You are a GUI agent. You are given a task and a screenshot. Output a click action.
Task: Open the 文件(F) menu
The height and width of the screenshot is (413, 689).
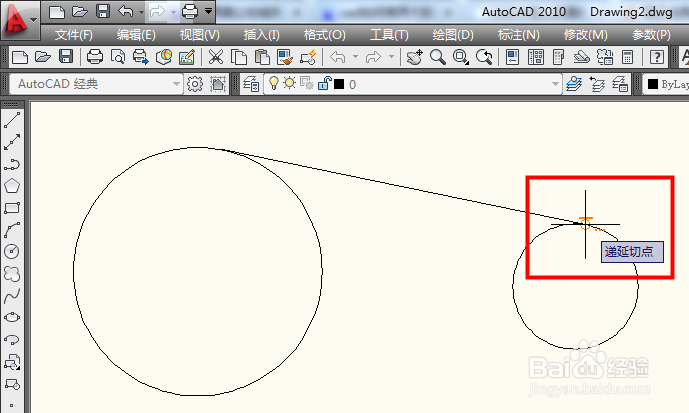pyautogui.click(x=73, y=34)
